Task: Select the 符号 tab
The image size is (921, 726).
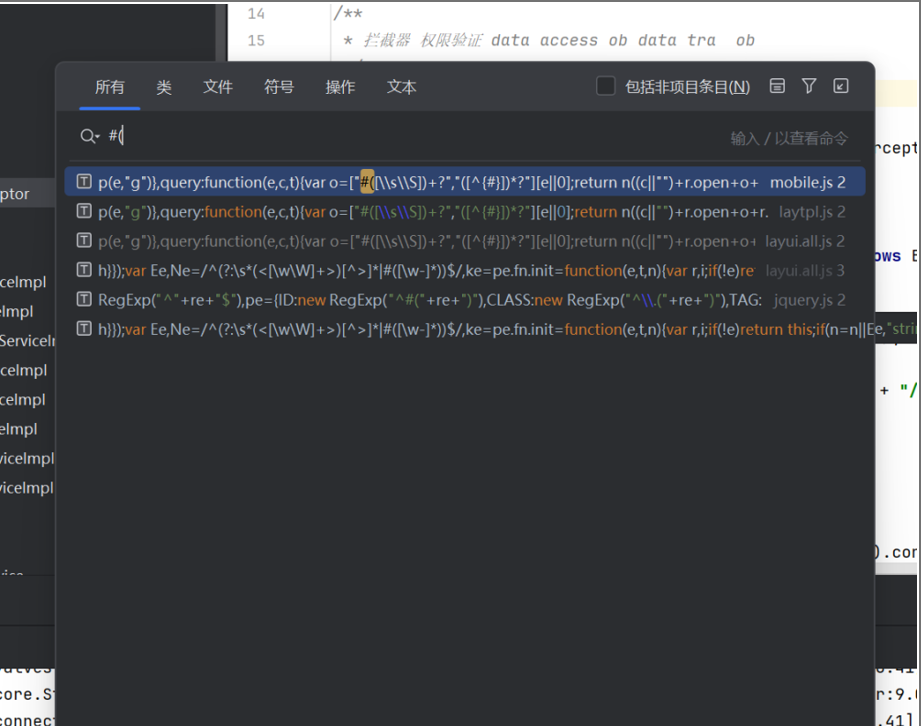Action: (x=279, y=88)
